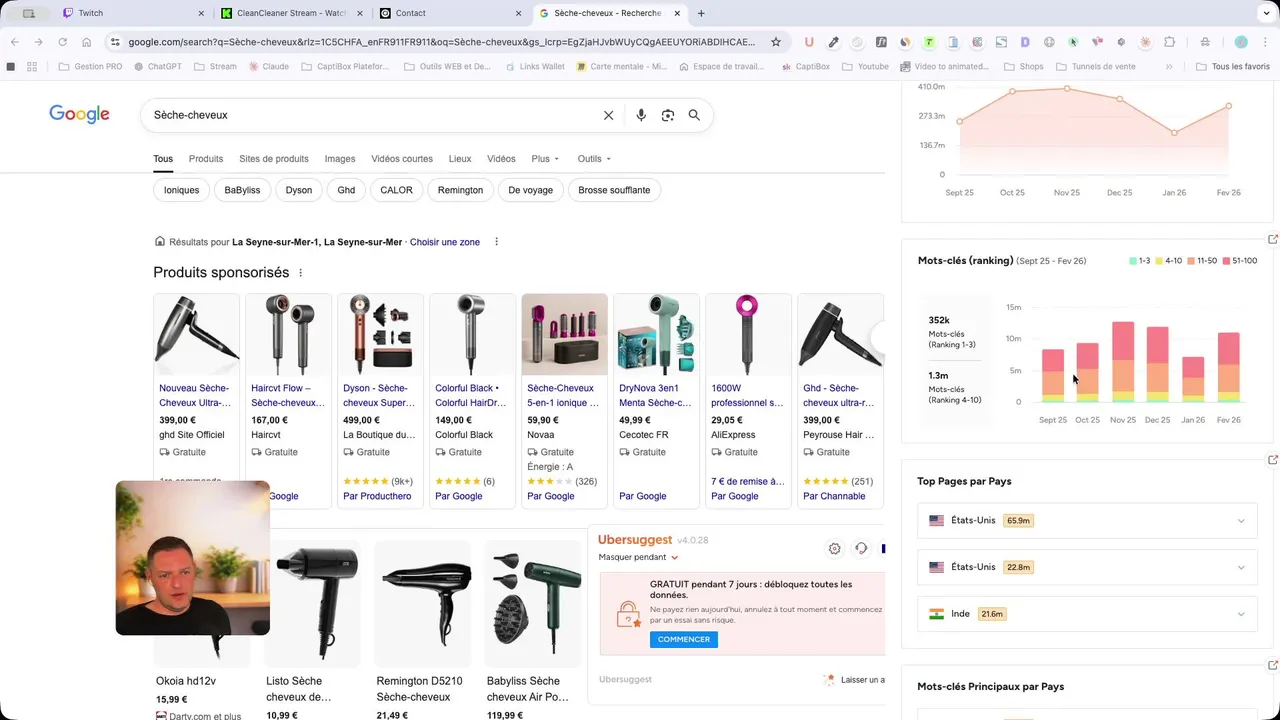Expand the Inde 21.6m row

click(x=1087, y=614)
